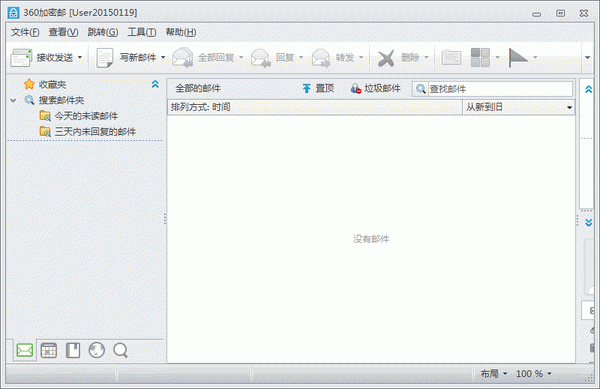Click the 360 mail app title icon
The image size is (600, 389).
(13, 13)
